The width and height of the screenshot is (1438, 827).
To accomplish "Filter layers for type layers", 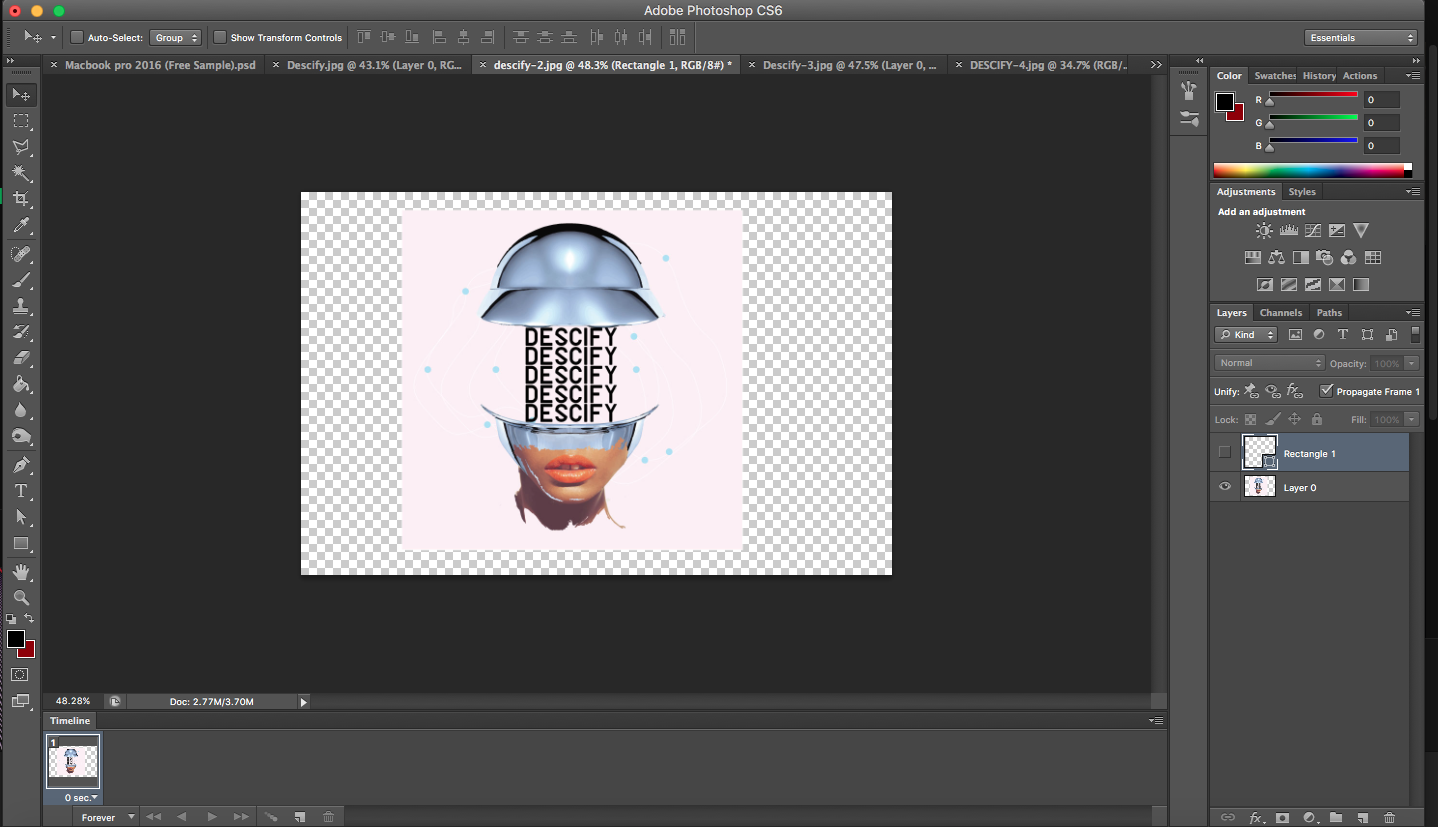I will tap(1343, 335).
